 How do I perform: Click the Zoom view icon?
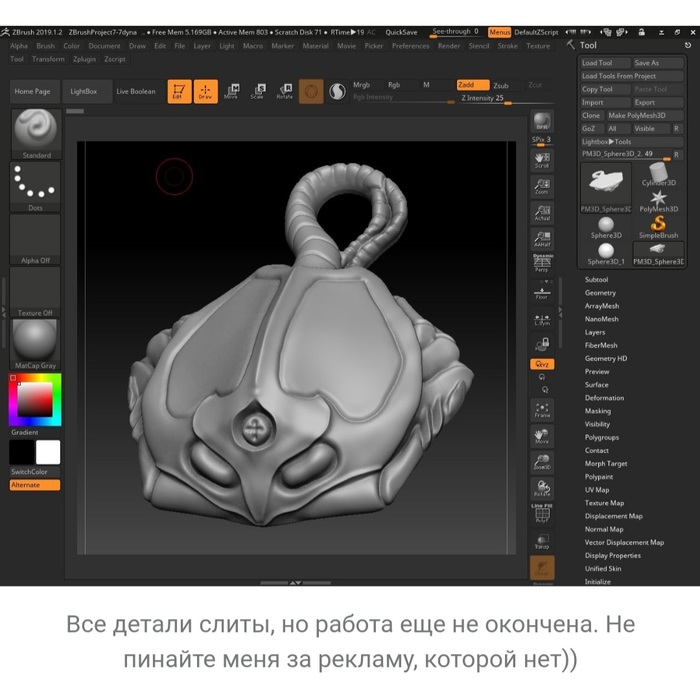coord(542,186)
